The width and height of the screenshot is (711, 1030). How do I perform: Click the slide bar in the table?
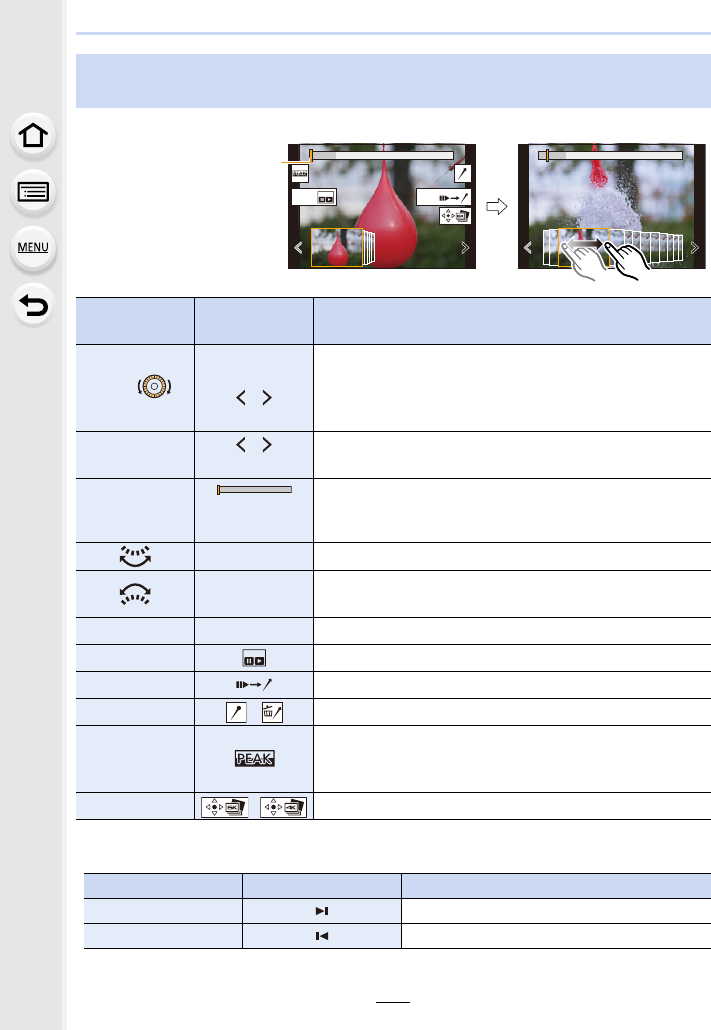254,489
